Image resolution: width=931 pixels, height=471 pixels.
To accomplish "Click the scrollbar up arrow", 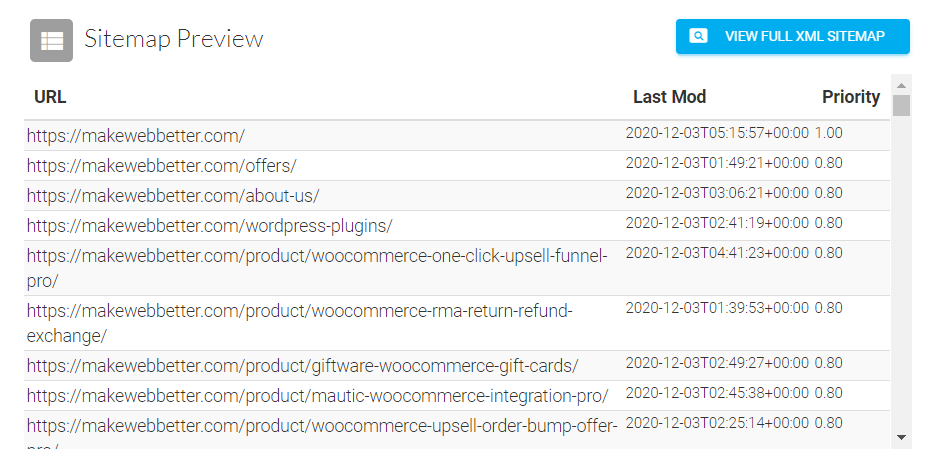I will click(901, 86).
